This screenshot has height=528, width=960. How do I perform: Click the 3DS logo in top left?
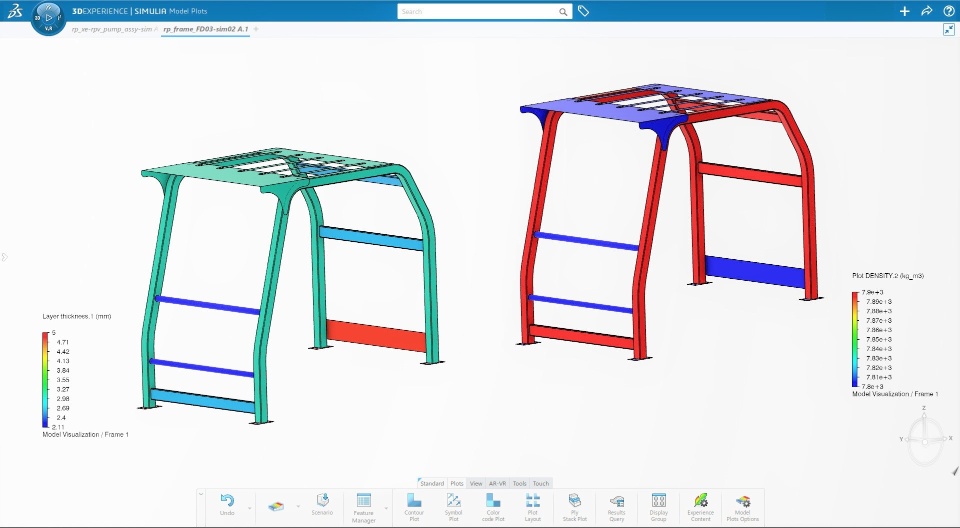tap(15, 11)
